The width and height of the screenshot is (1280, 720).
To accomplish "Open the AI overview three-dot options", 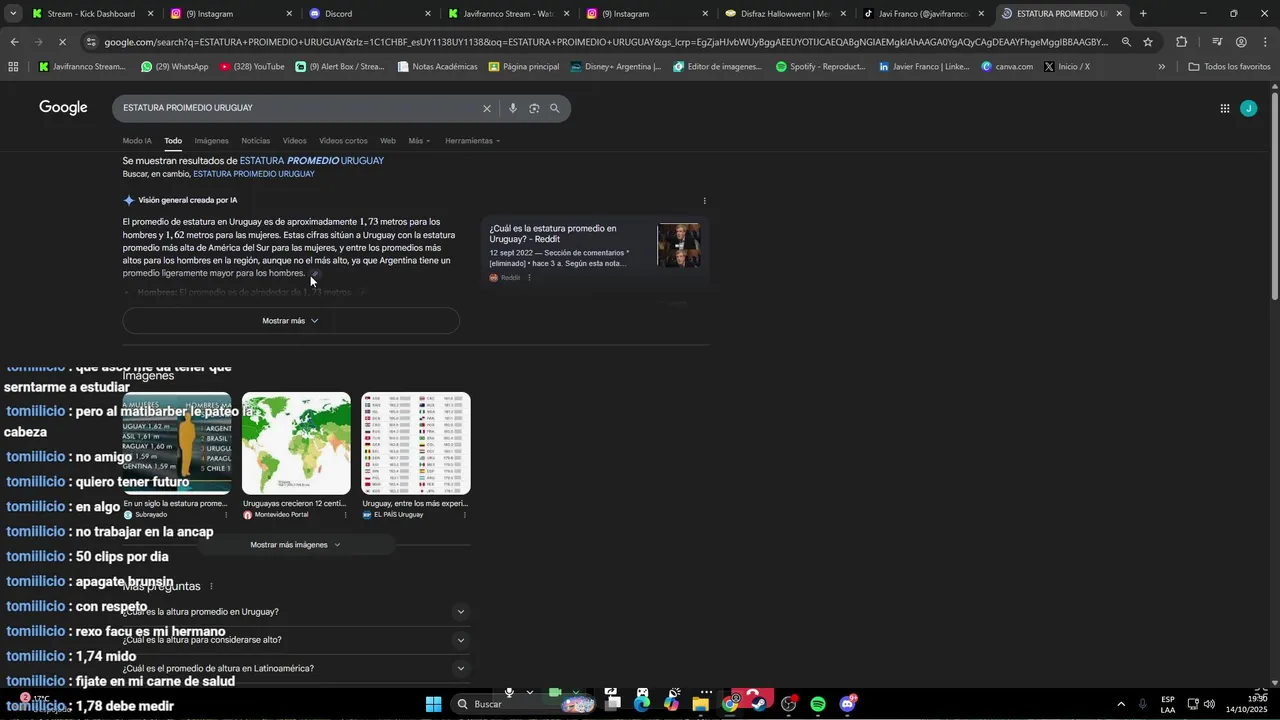I will pos(704,200).
